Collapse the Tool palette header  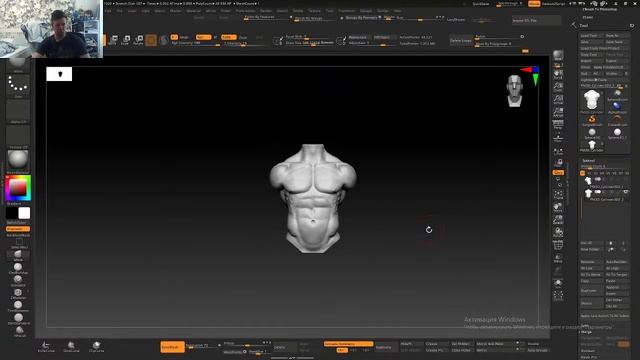(584, 25)
